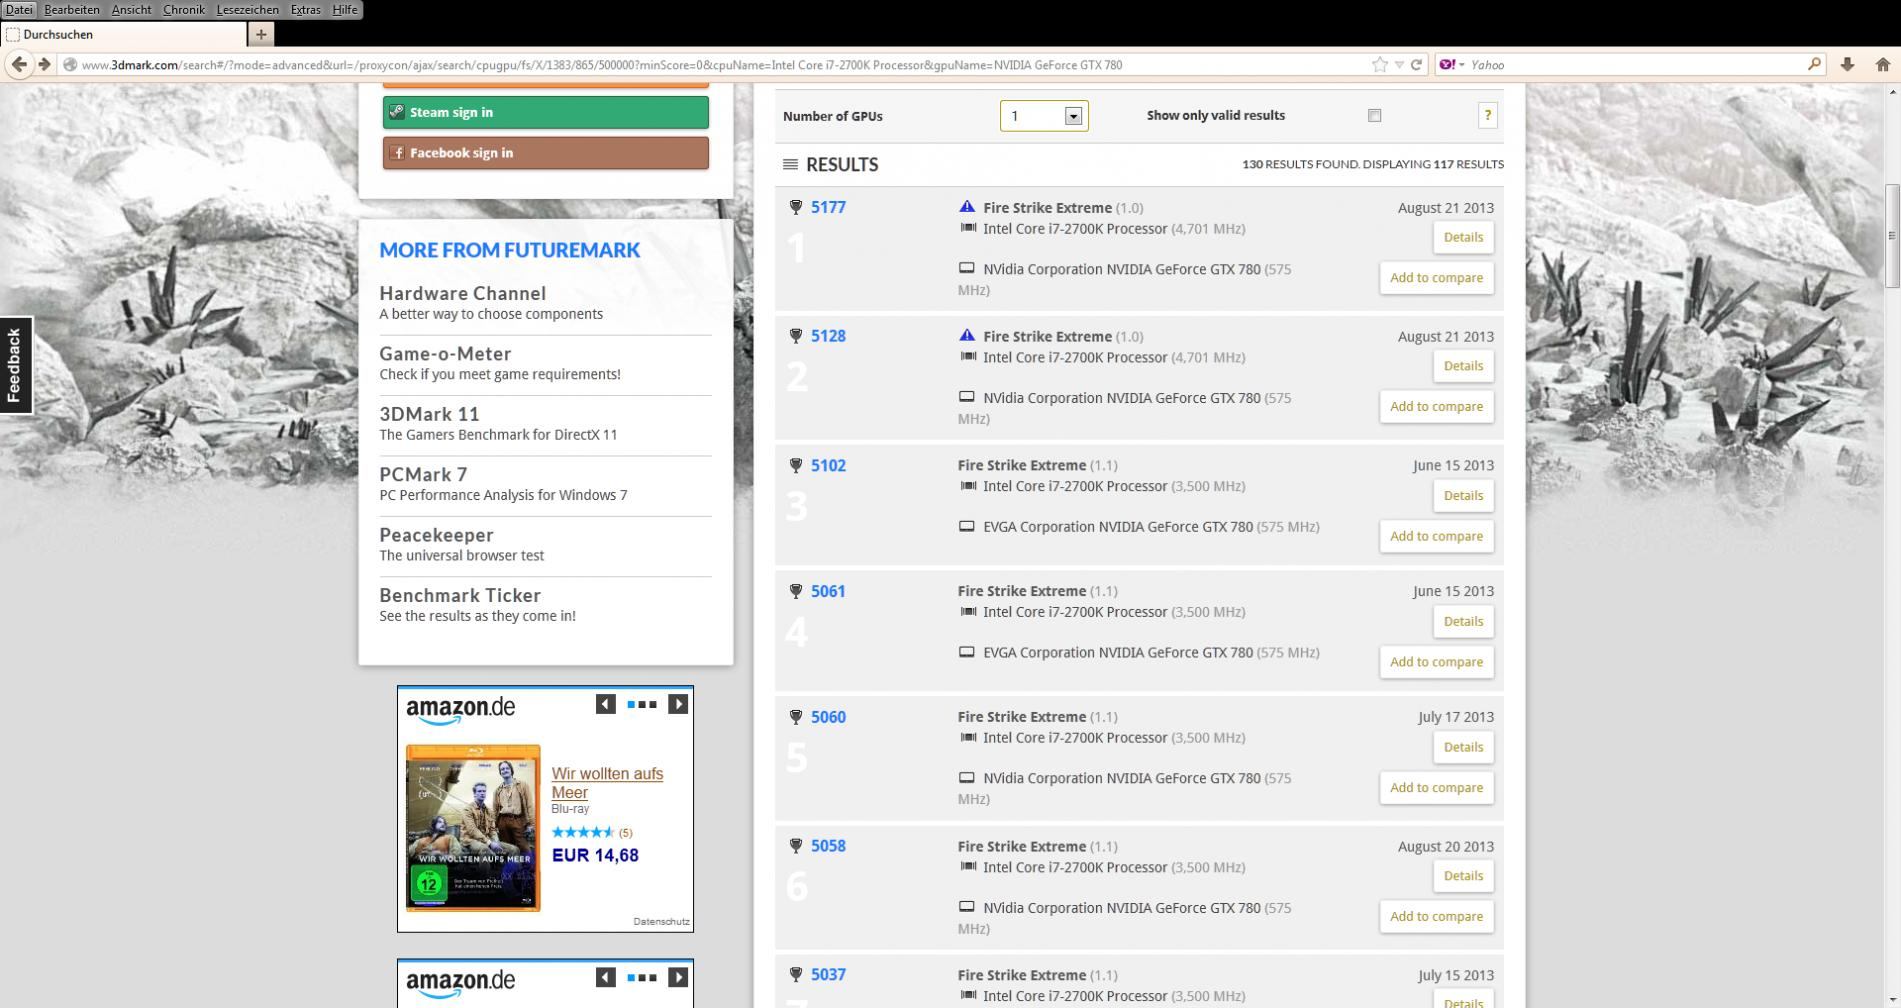This screenshot has width=1901, height=1008.
Task: Open the Game-o-Meter link
Action: 445,354
